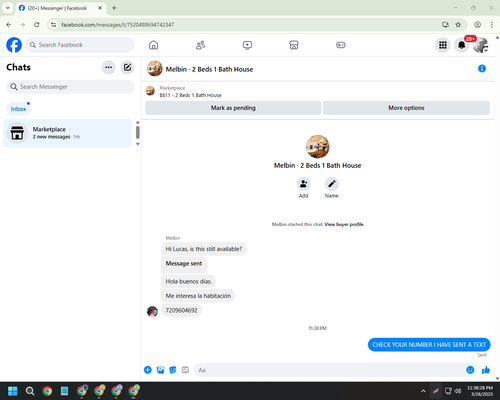Screen dimensions: 500x400
Task: Open tab search dropdown arrow
Action: click(x=8, y=8)
